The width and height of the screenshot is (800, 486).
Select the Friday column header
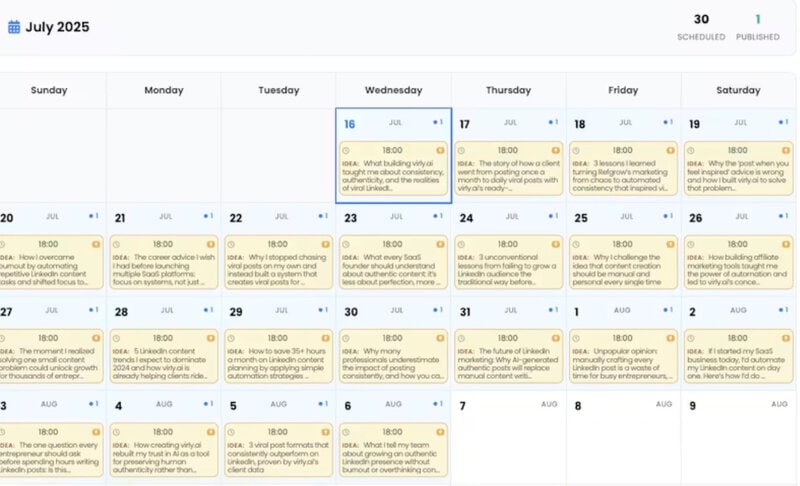tap(623, 90)
